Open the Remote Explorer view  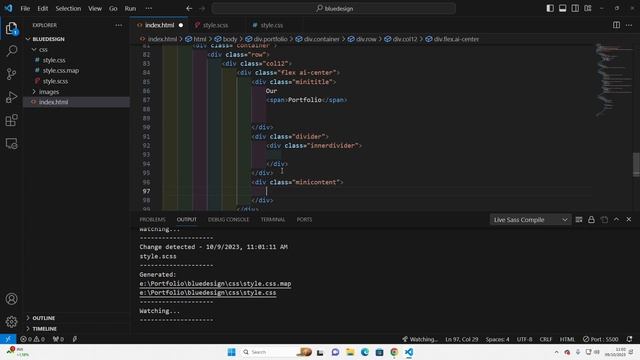tap(11, 143)
